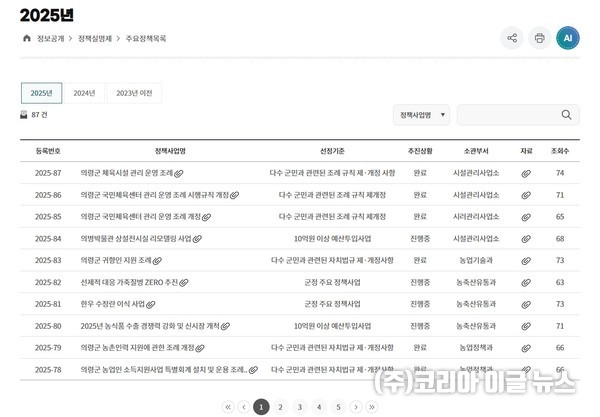Click the 등록번호 column header

(x=48, y=151)
